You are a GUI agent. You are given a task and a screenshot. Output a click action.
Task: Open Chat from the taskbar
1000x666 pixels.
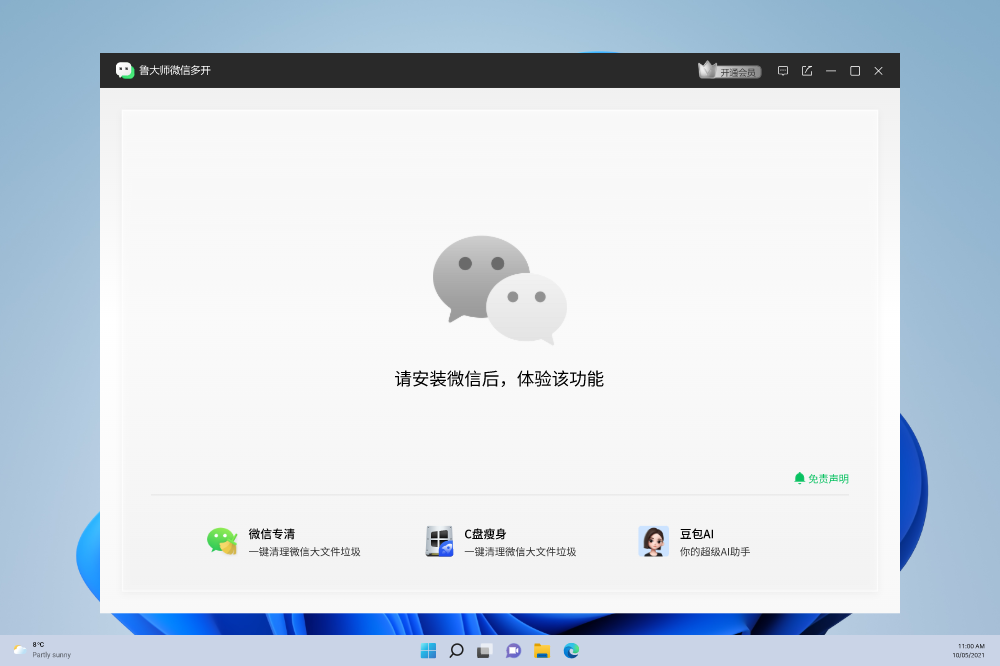pyautogui.click(x=513, y=650)
